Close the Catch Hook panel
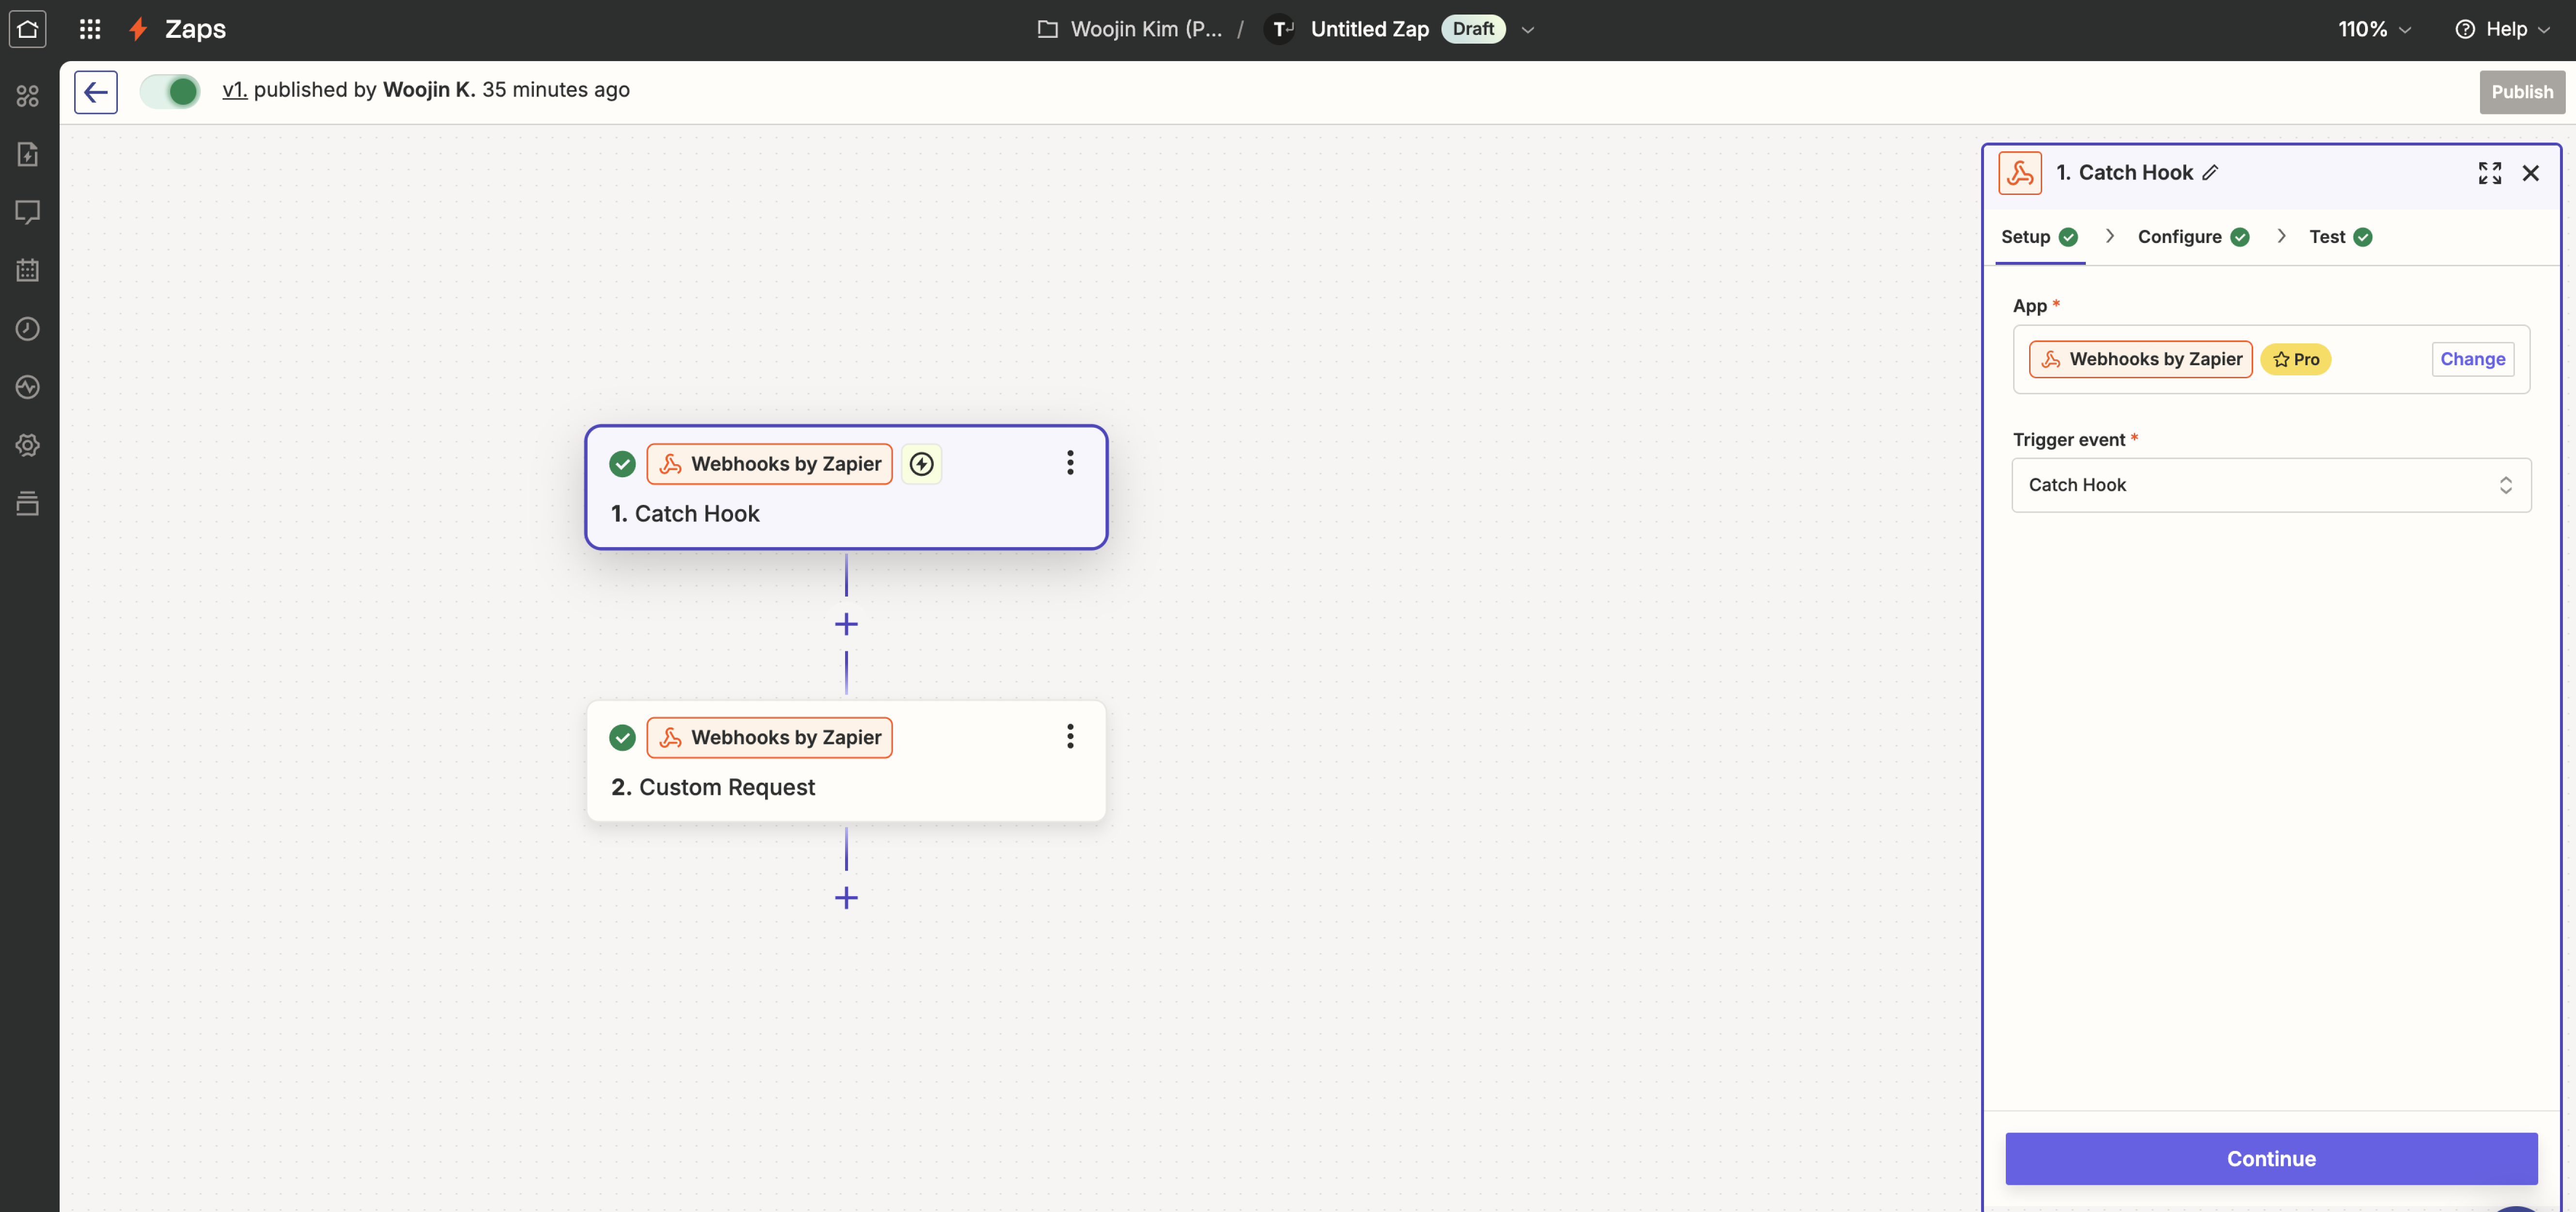 click(2530, 173)
